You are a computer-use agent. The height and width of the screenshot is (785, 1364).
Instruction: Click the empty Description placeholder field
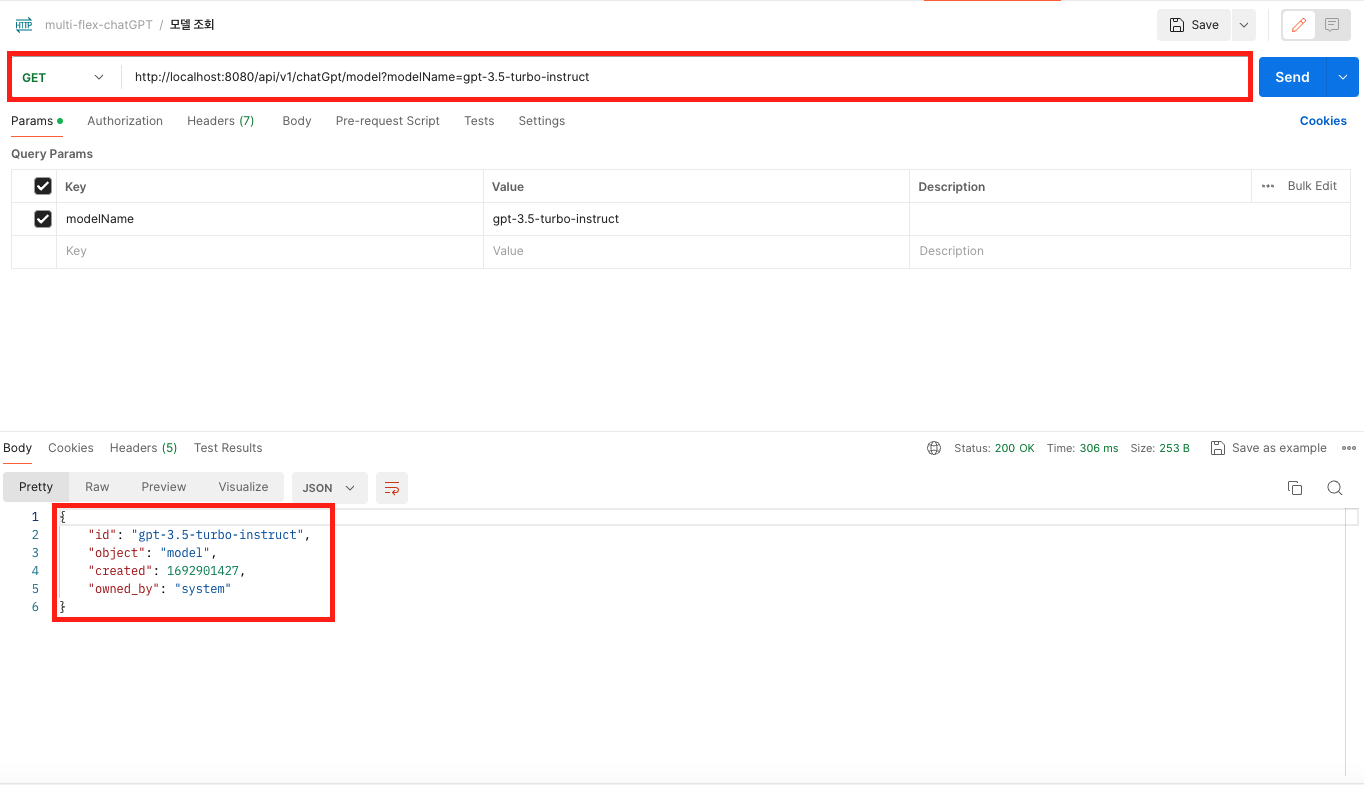(x=1130, y=252)
